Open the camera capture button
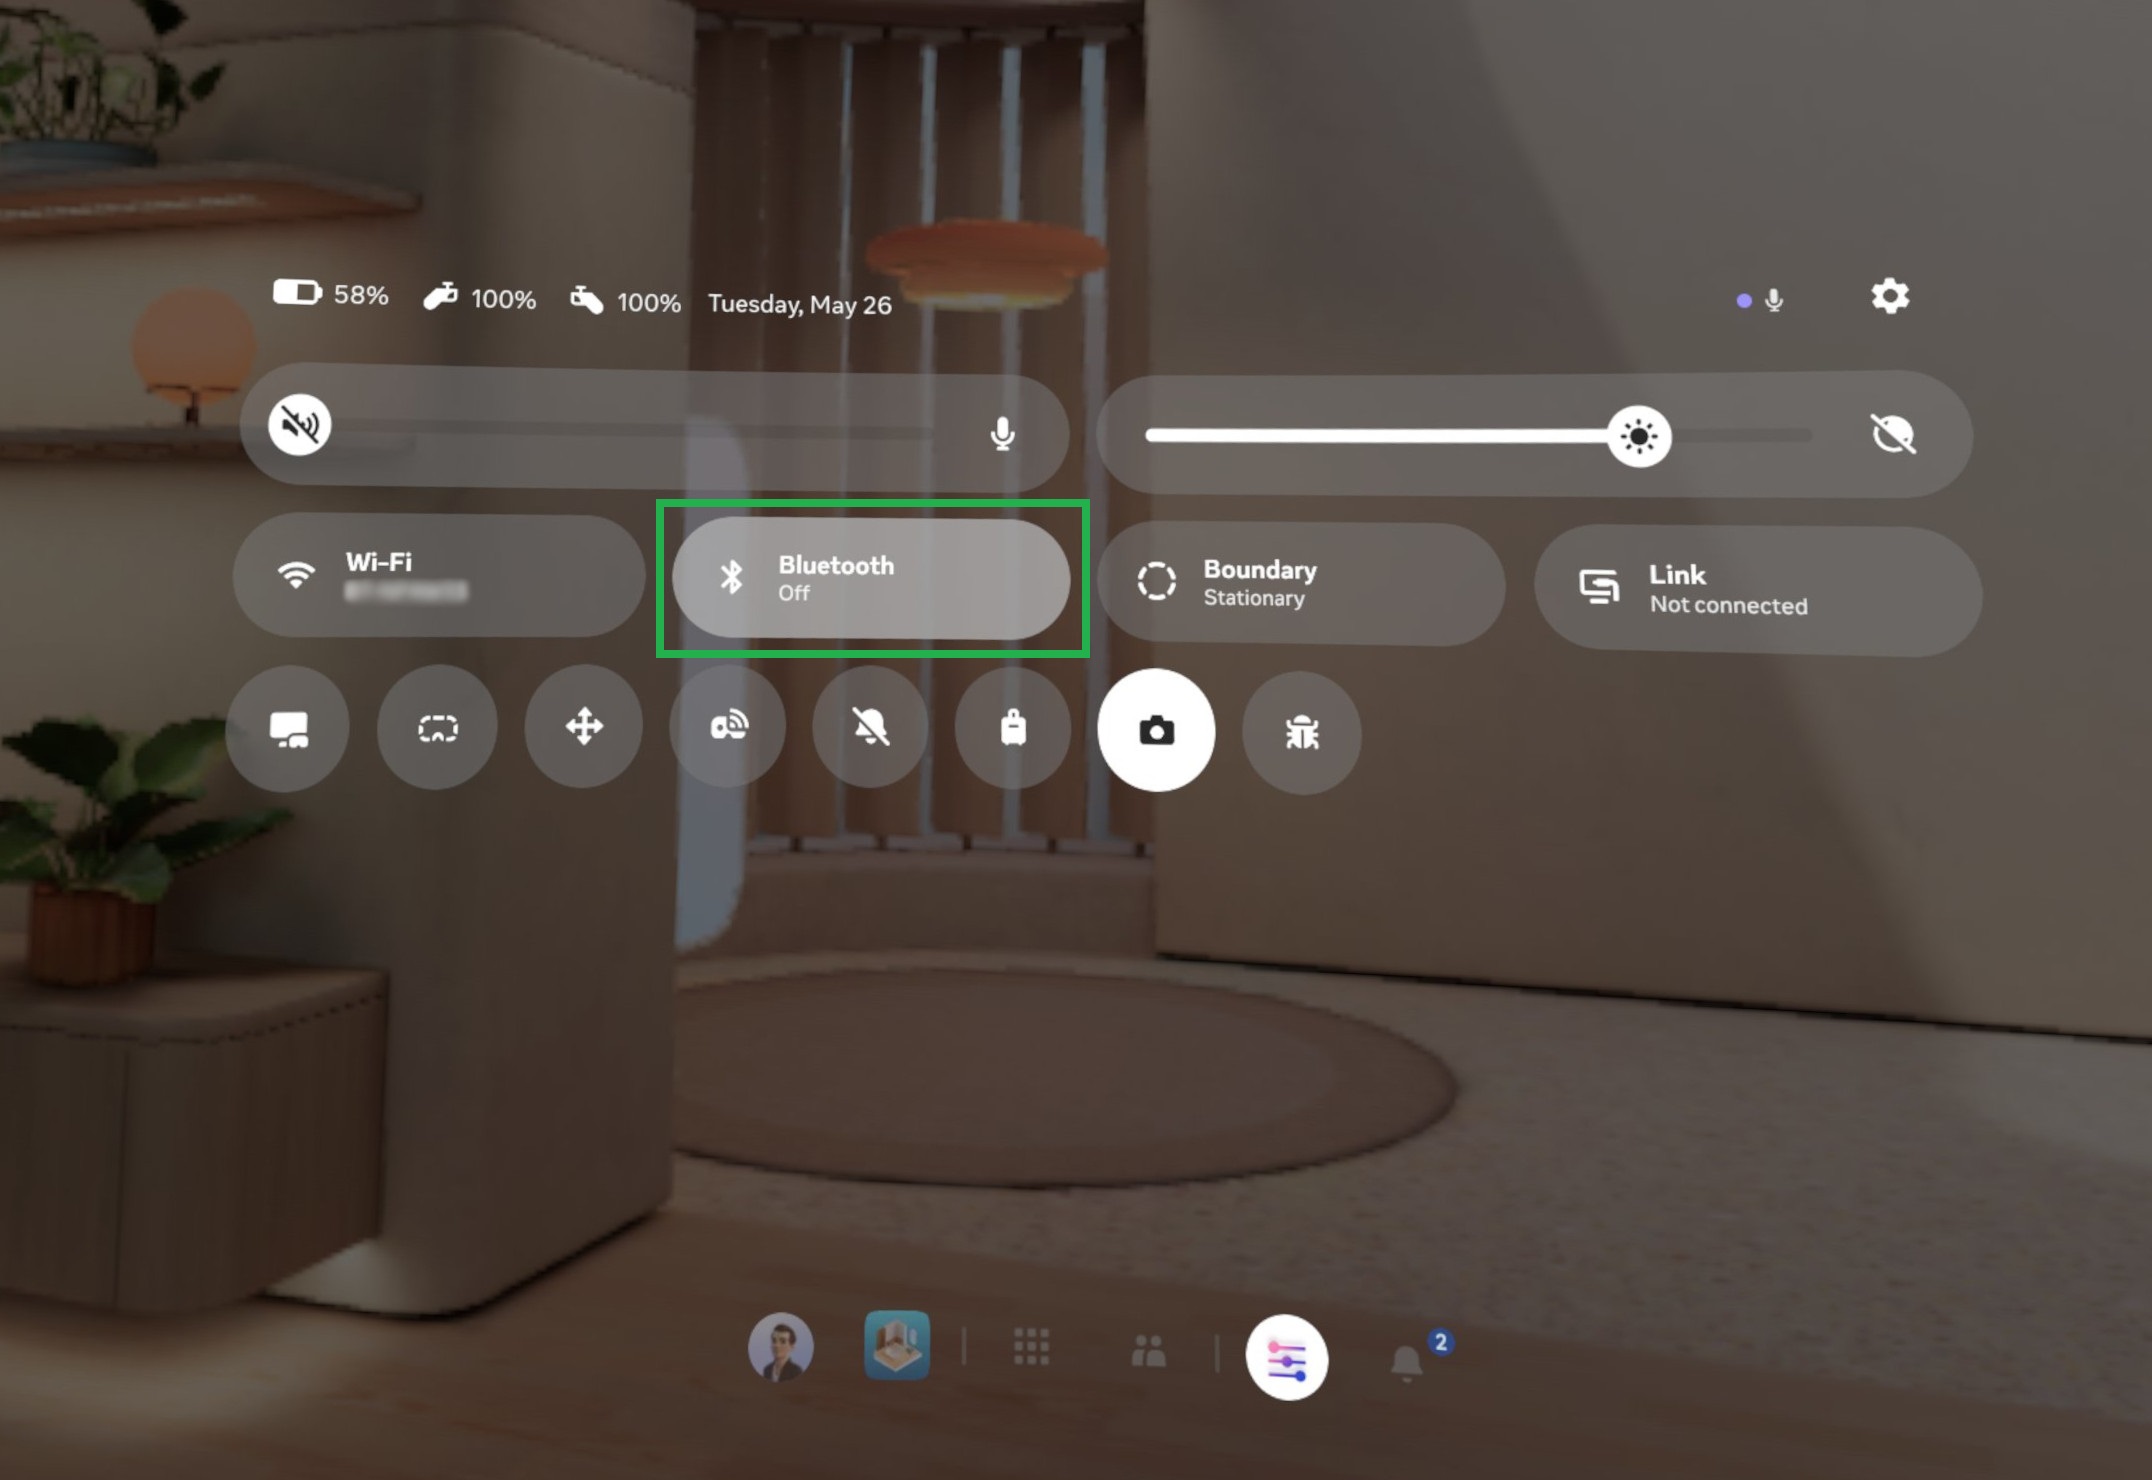Image resolution: width=2152 pixels, height=1480 pixels. point(1156,730)
